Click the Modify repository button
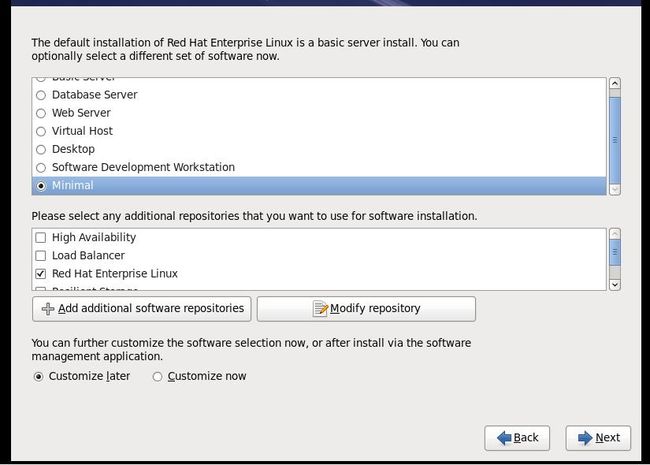 (366, 309)
